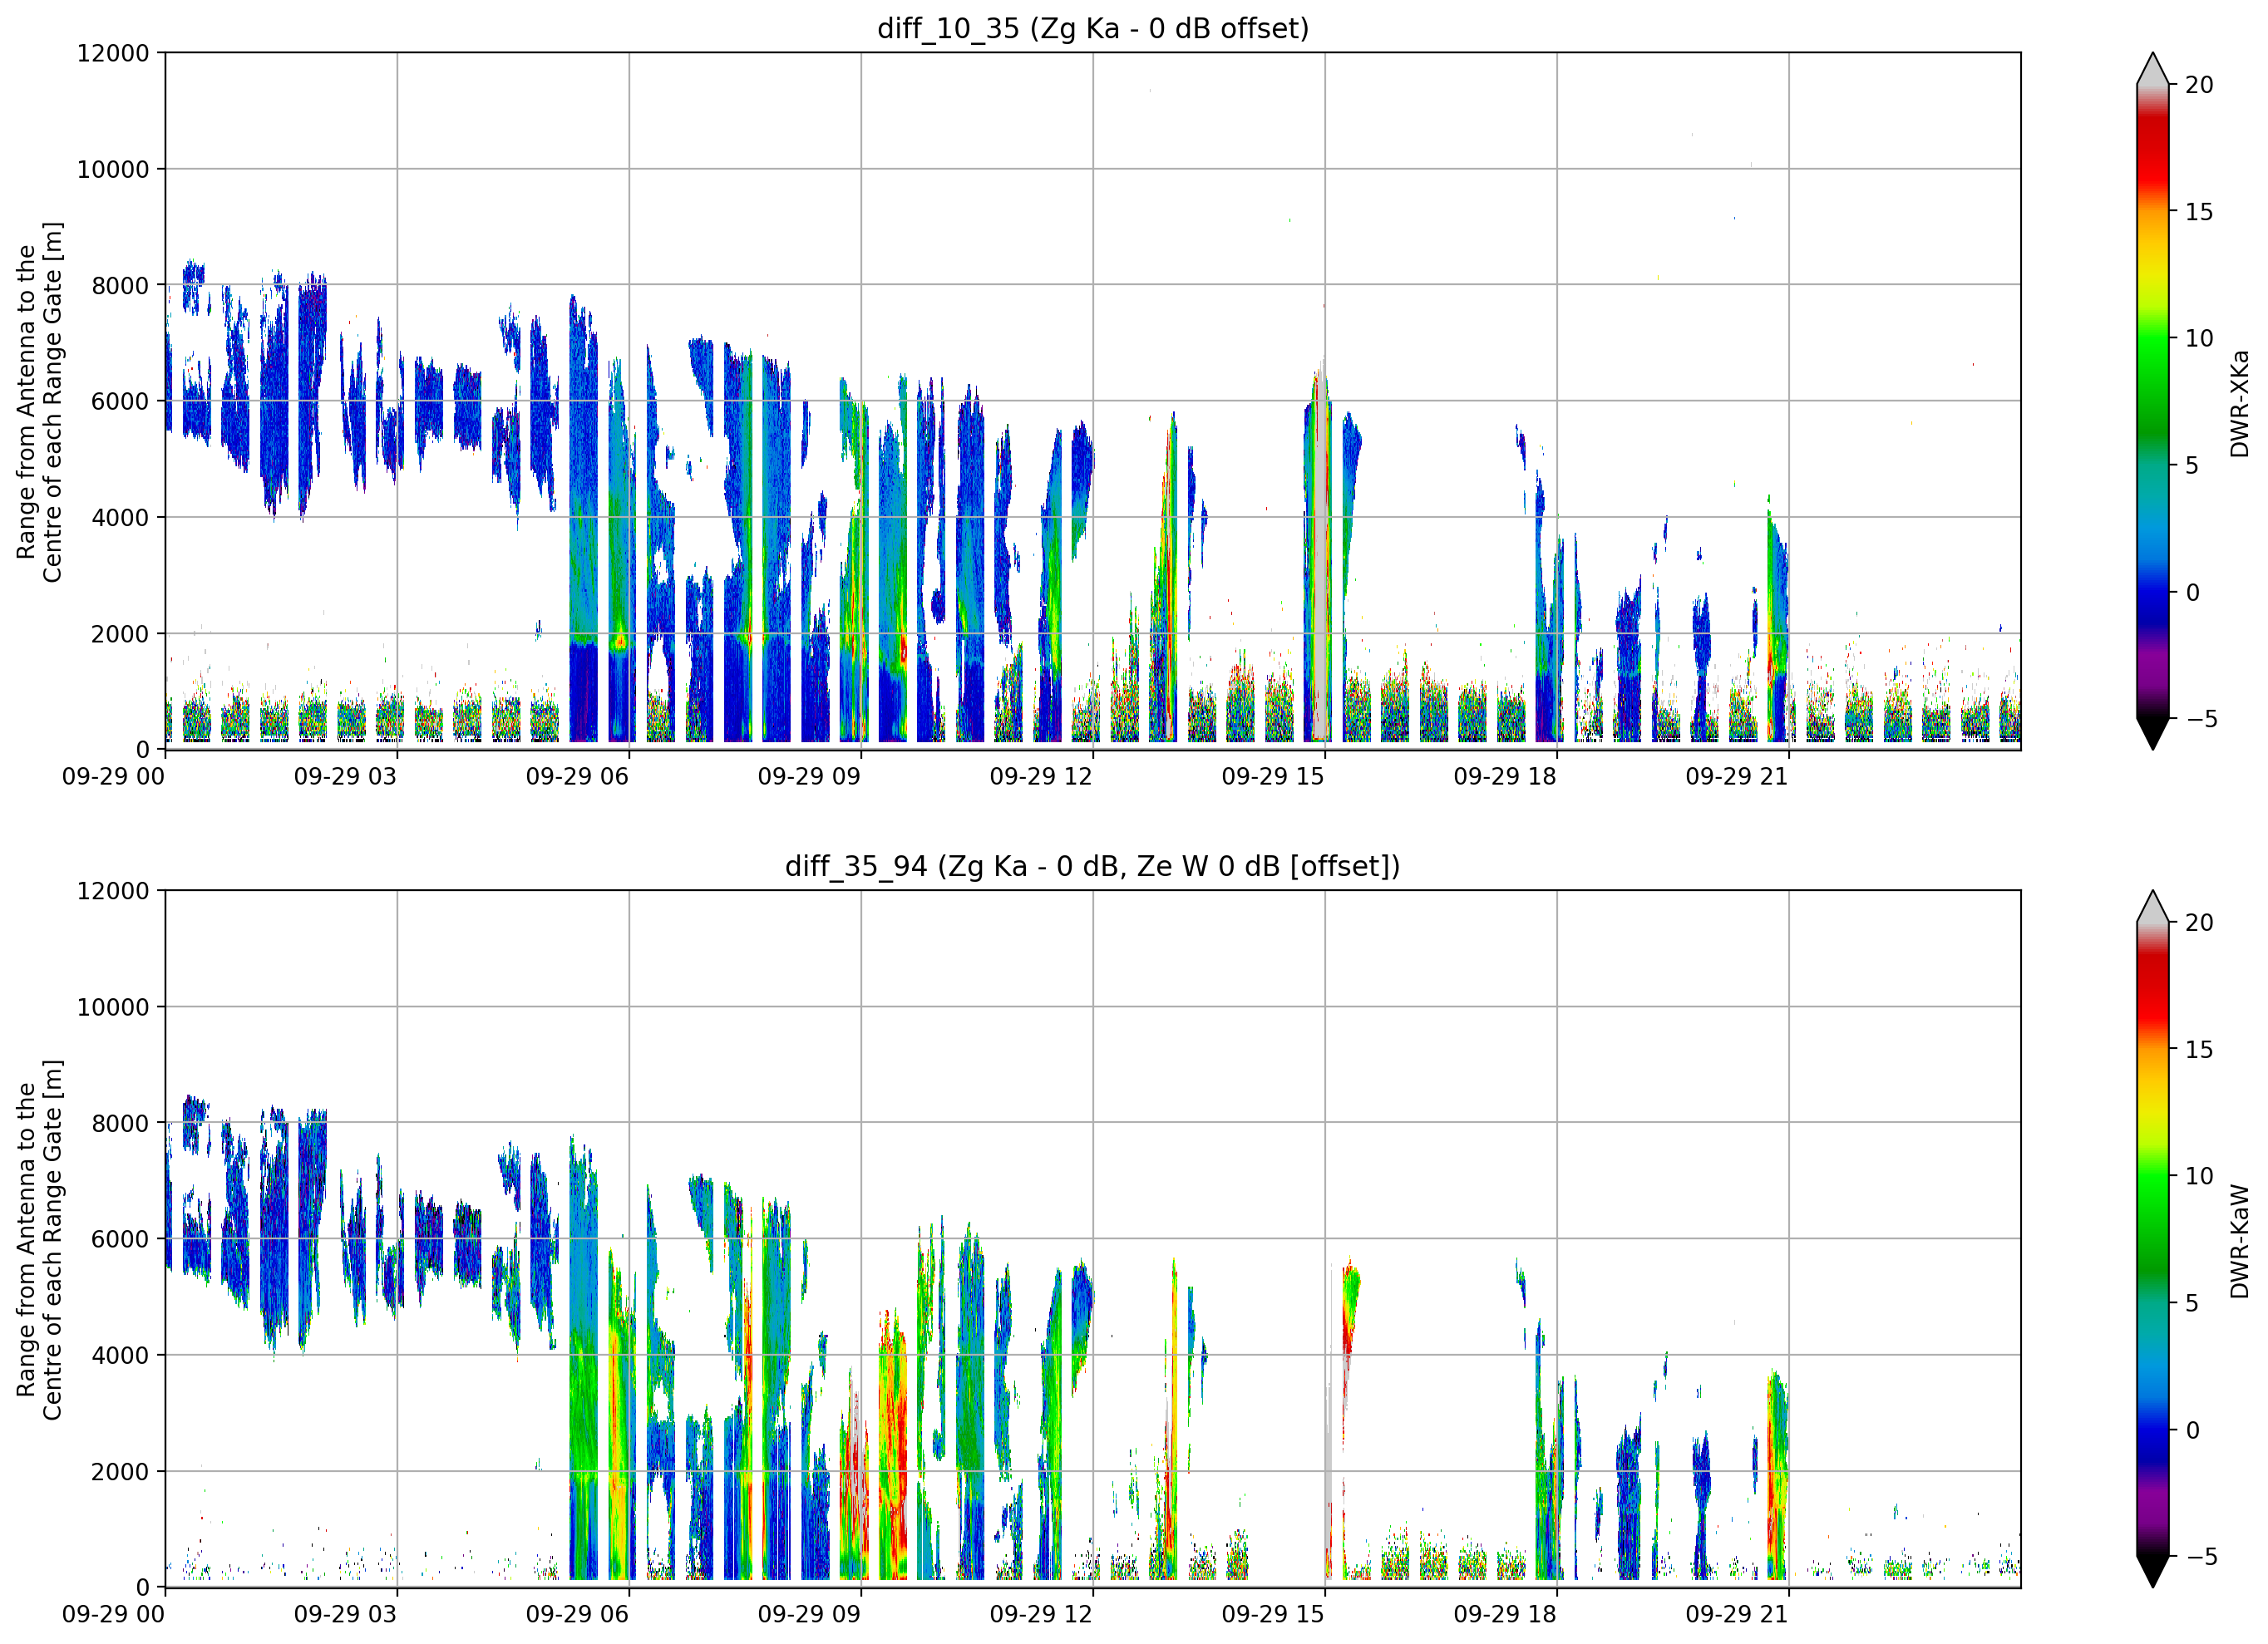Viewport: 2268px width, 1644px height.
Task: Click the 09-29 12 tick label on top plot
Action: click(x=1040, y=777)
